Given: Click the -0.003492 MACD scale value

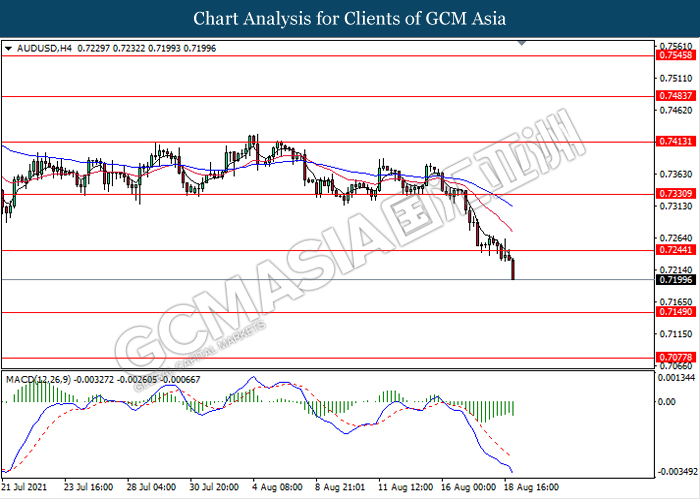Looking at the screenshot, I should (x=677, y=471).
